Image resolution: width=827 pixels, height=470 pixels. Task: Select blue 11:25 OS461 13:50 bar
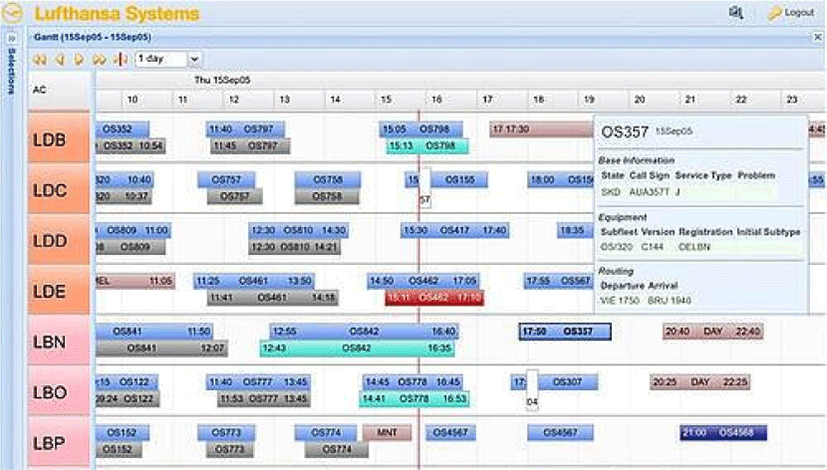point(254,281)
